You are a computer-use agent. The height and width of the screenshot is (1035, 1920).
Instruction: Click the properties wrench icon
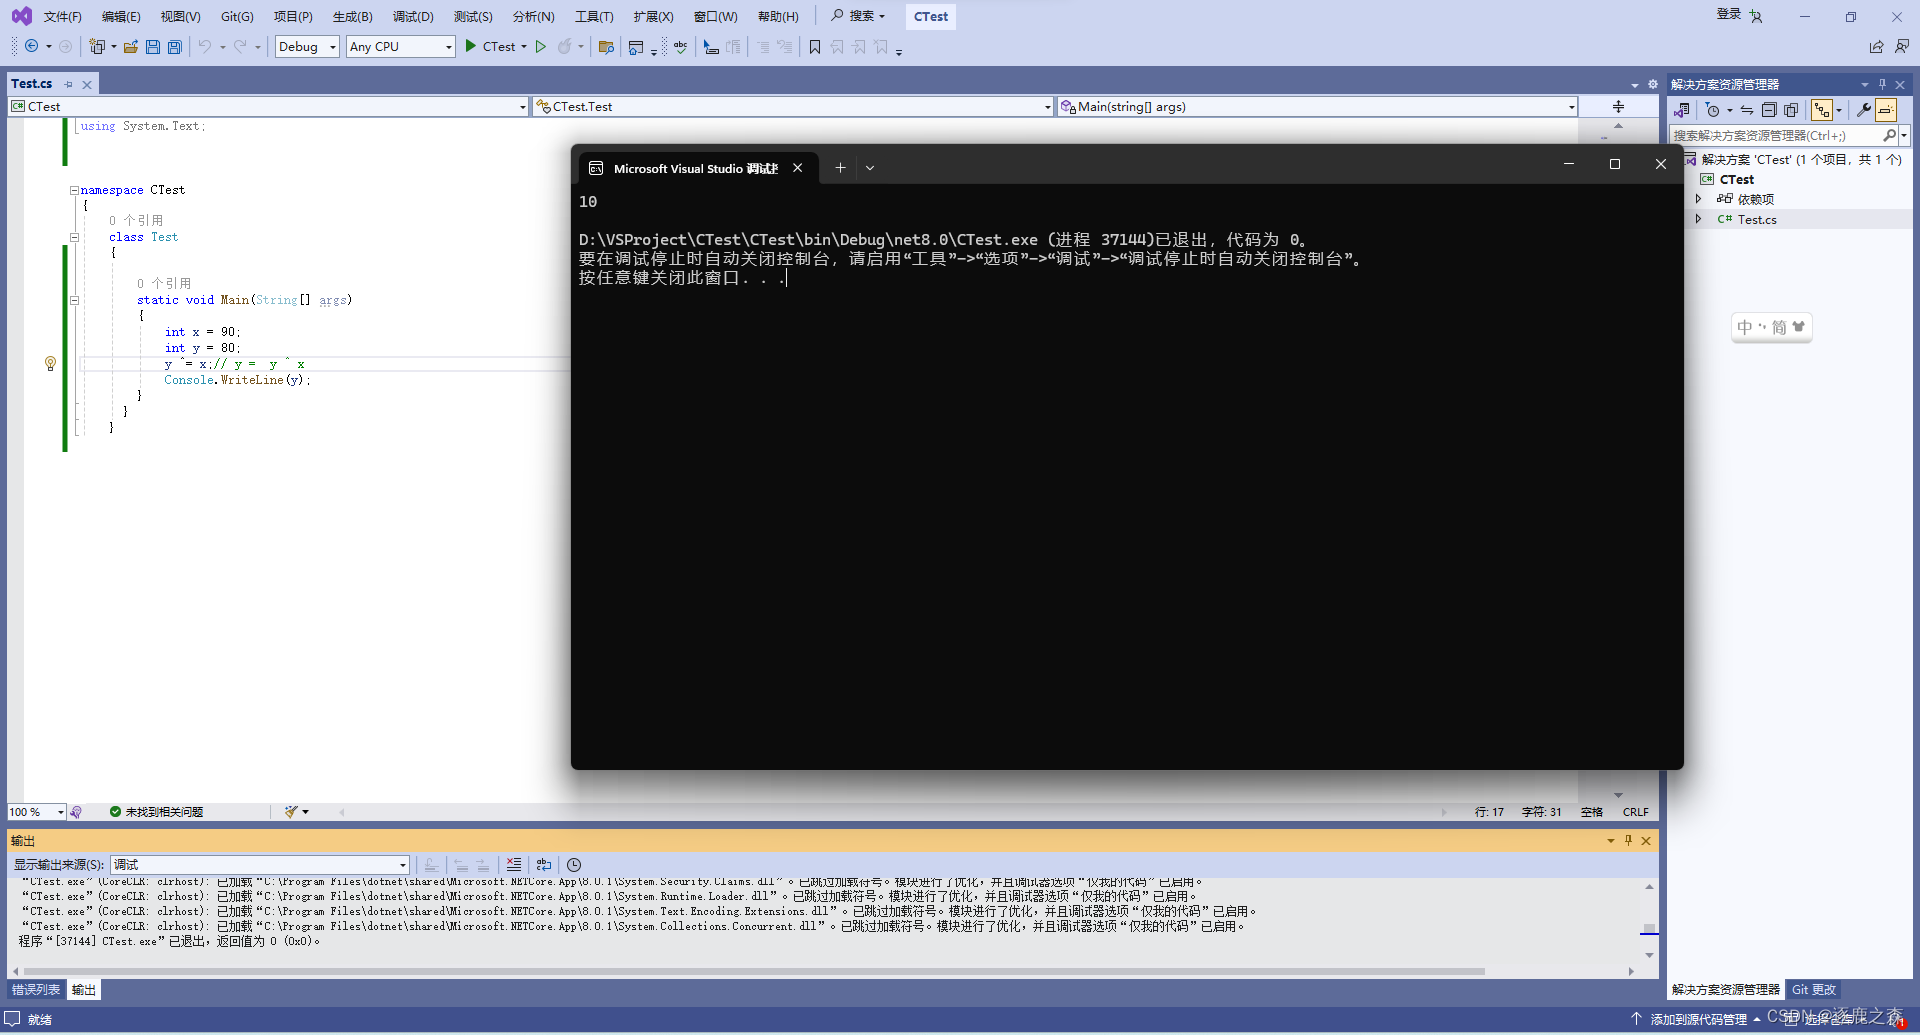[x=1863, y=110]
